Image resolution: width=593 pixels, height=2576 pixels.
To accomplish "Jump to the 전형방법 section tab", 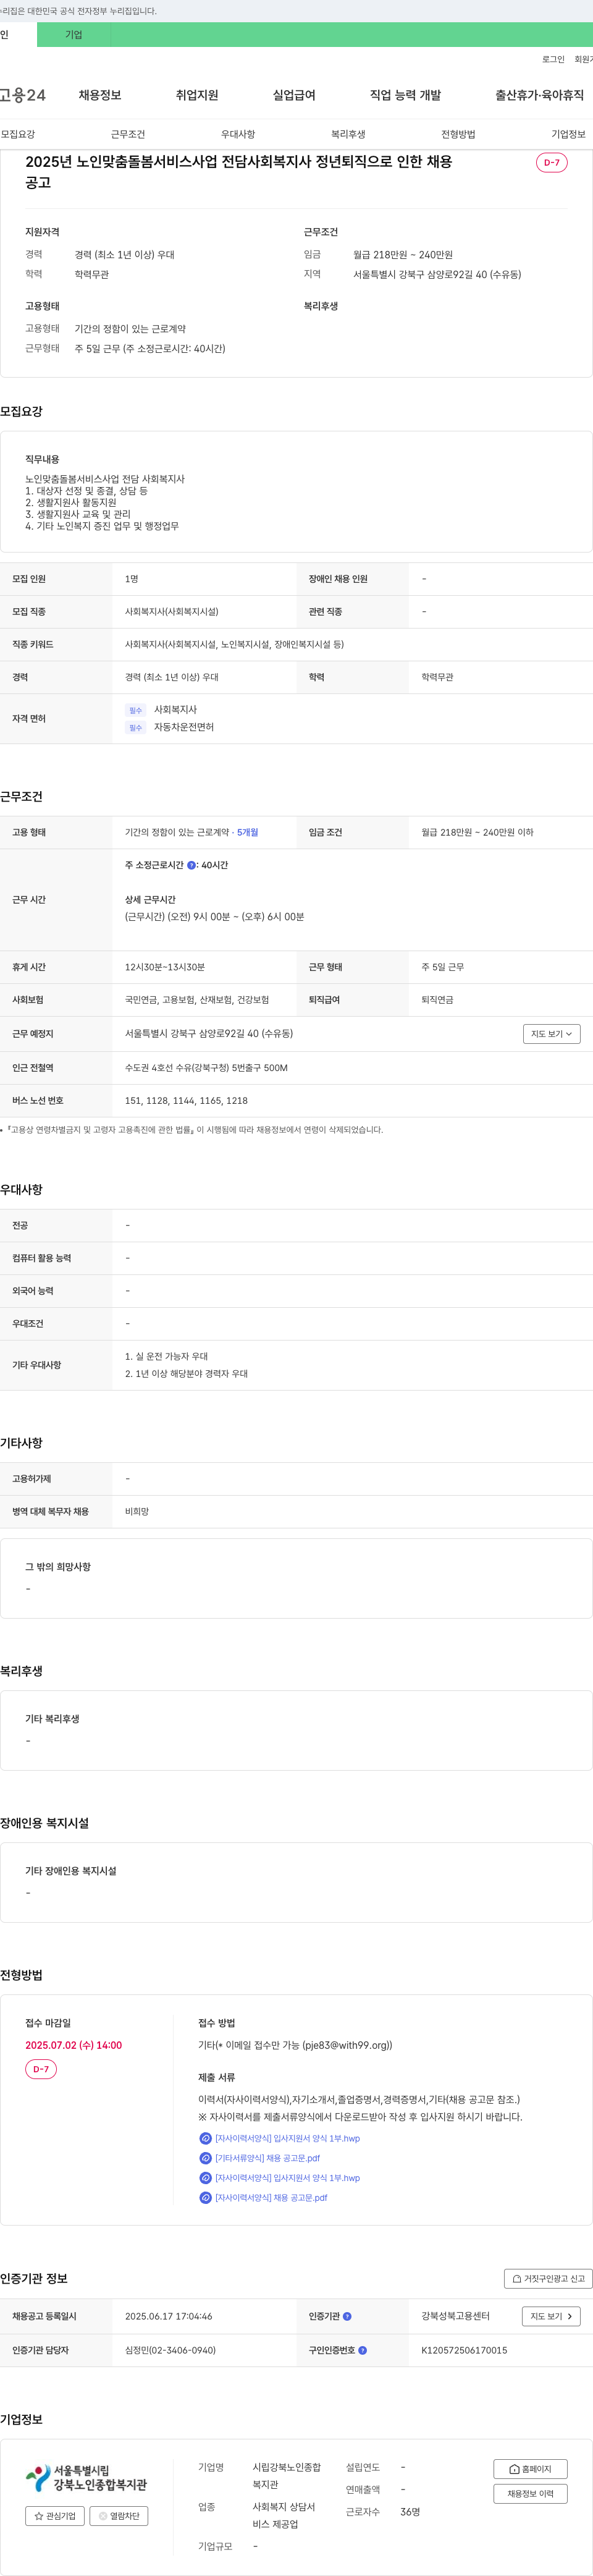I will pos(458,134).
